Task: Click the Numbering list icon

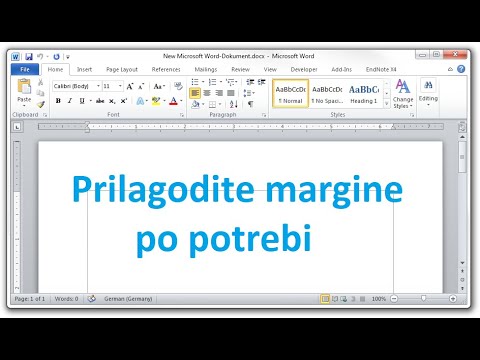Action: point(212,82)
